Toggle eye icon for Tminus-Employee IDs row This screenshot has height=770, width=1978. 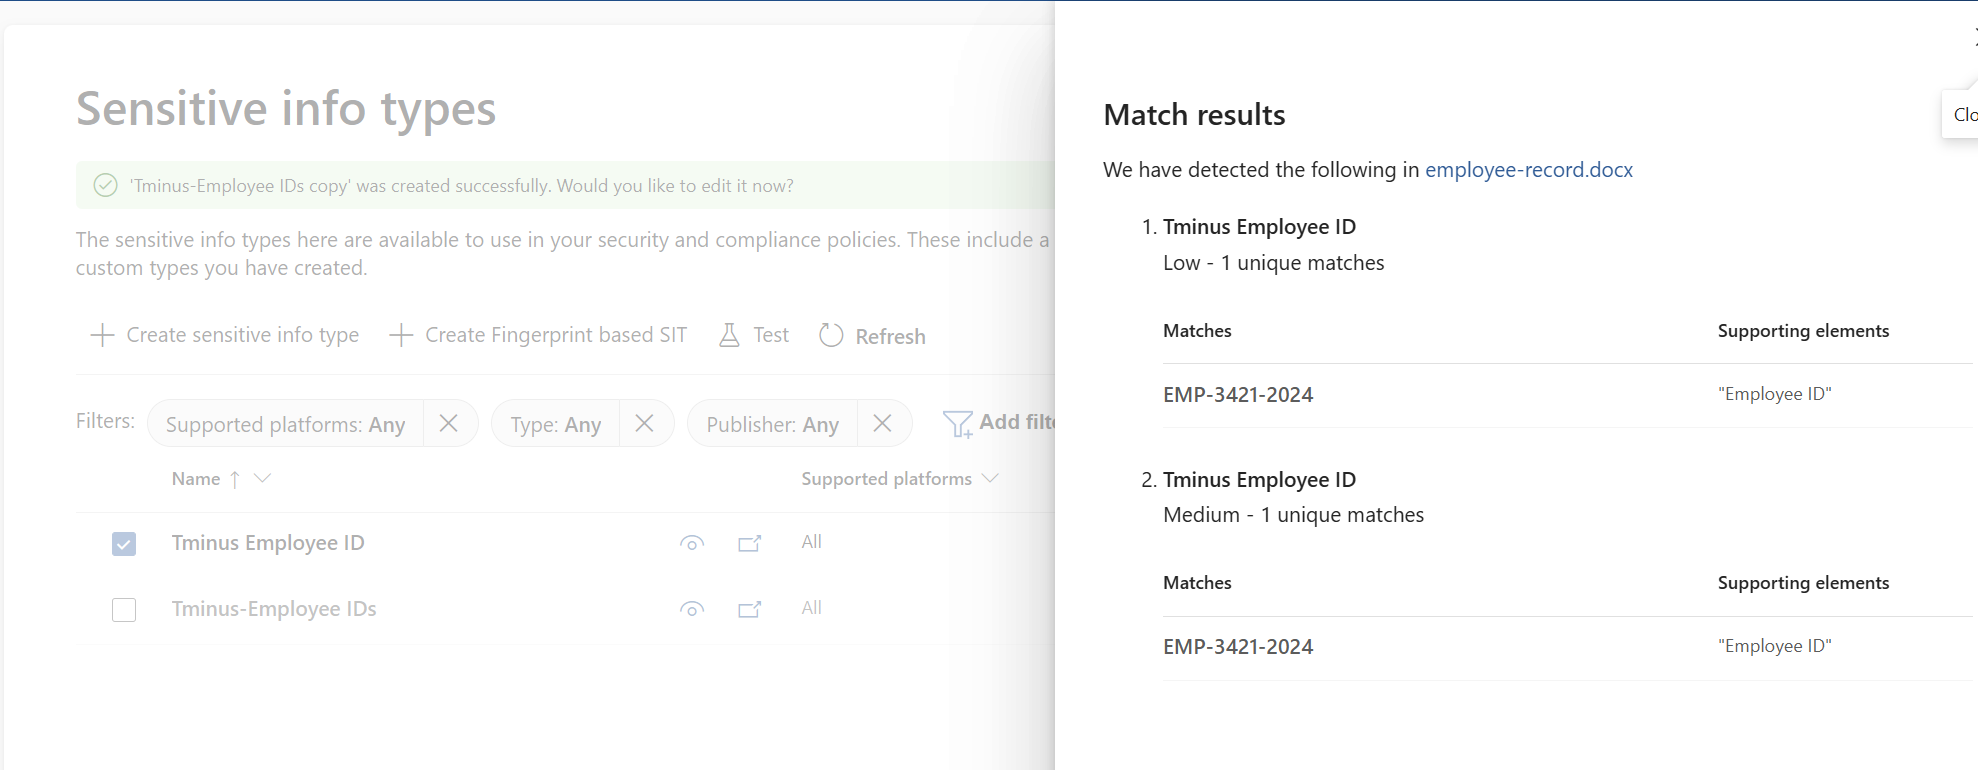691,609
